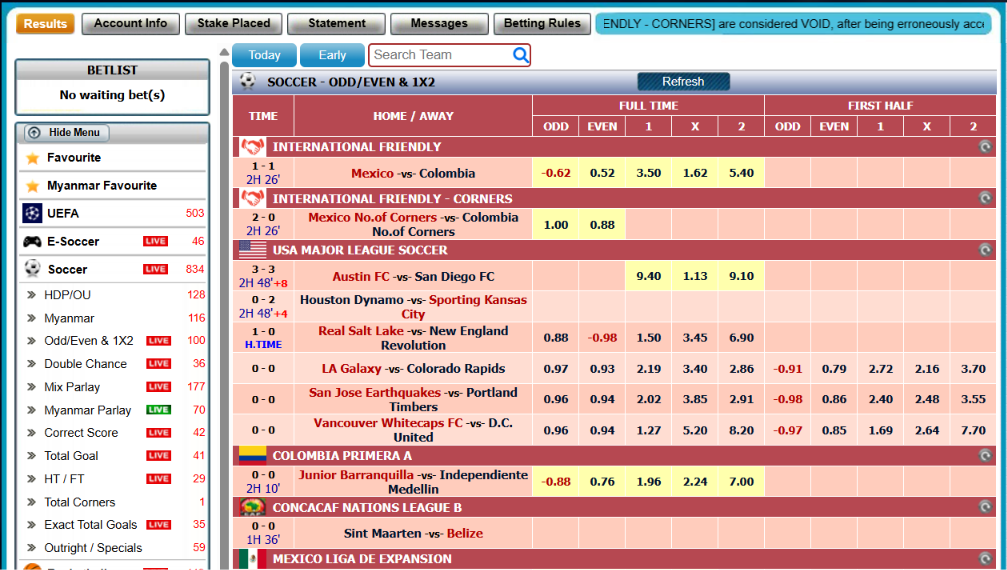The image size is (1007, 570).
Task: Open the Betting Rules page
Action: pos(542,24)
